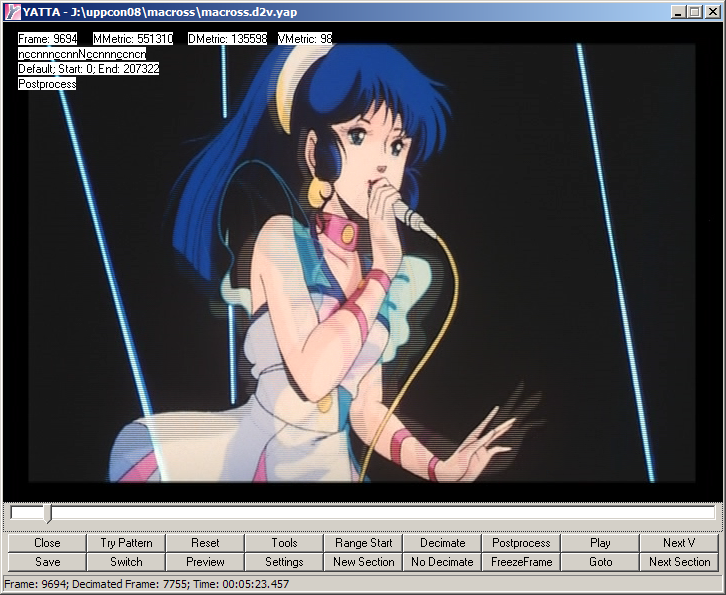Image resolution: width=726 pixels, height=595 pixels.
Task: Click the pattern string 'nccnnnccnnNccnnnccncn'
Action: point(82,54)
